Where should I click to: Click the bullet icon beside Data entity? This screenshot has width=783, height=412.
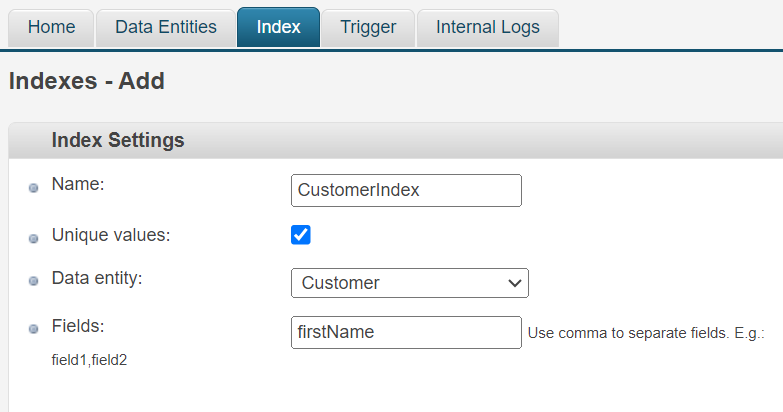click(33, 282)
